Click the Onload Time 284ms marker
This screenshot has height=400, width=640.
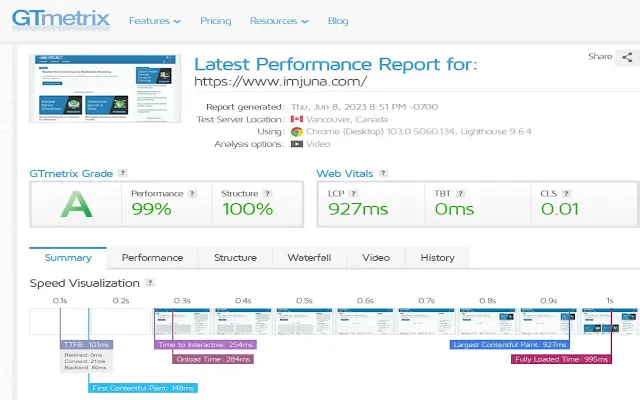pyautogui.click(x=213, y=359)
